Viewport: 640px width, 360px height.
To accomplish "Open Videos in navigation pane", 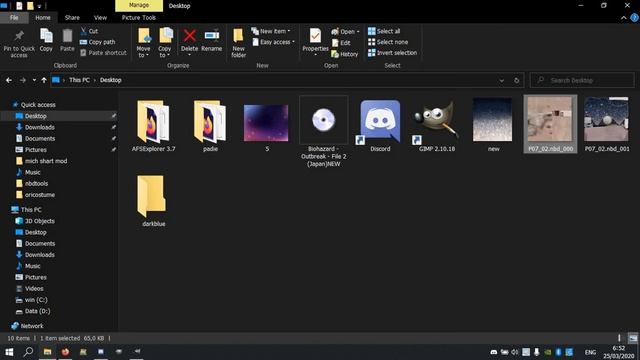I will [34, 289].
